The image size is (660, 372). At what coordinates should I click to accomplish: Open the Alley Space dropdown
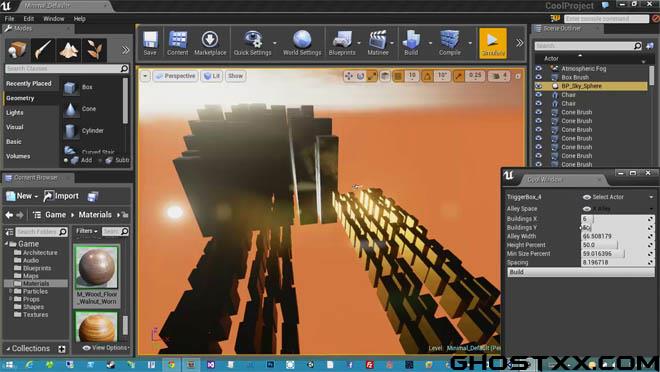[617, 209]
